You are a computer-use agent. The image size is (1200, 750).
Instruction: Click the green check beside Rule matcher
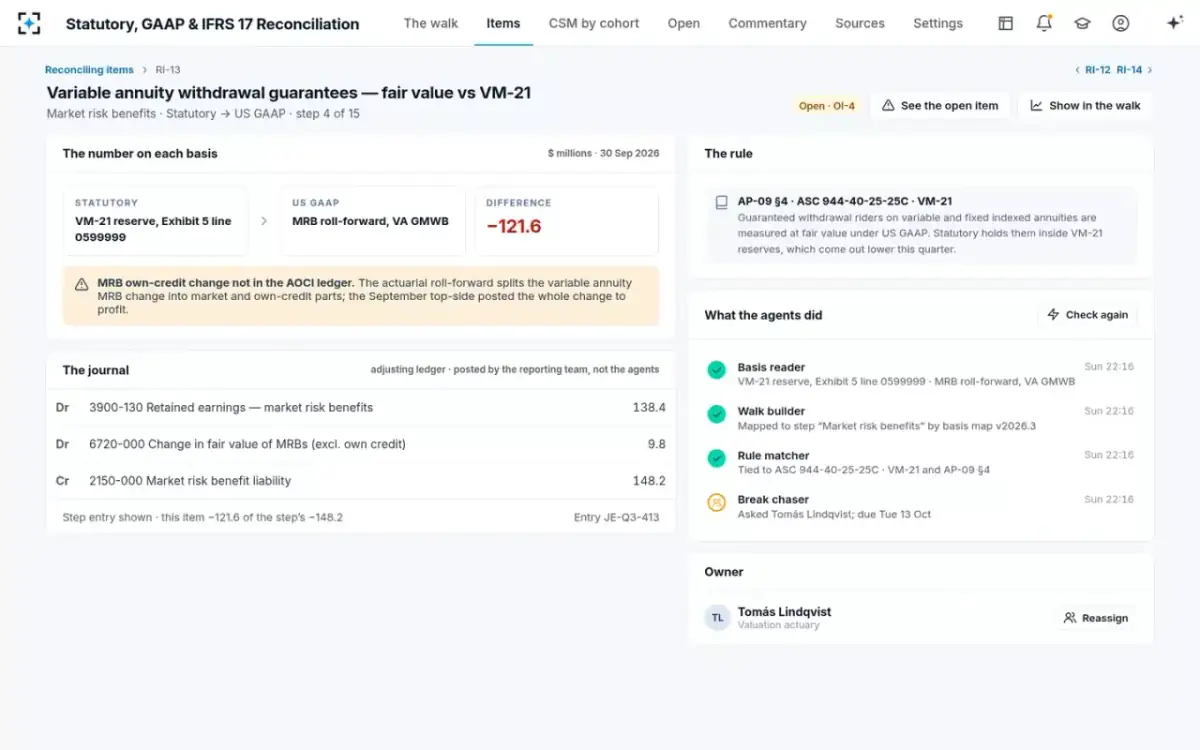(716, 458)
